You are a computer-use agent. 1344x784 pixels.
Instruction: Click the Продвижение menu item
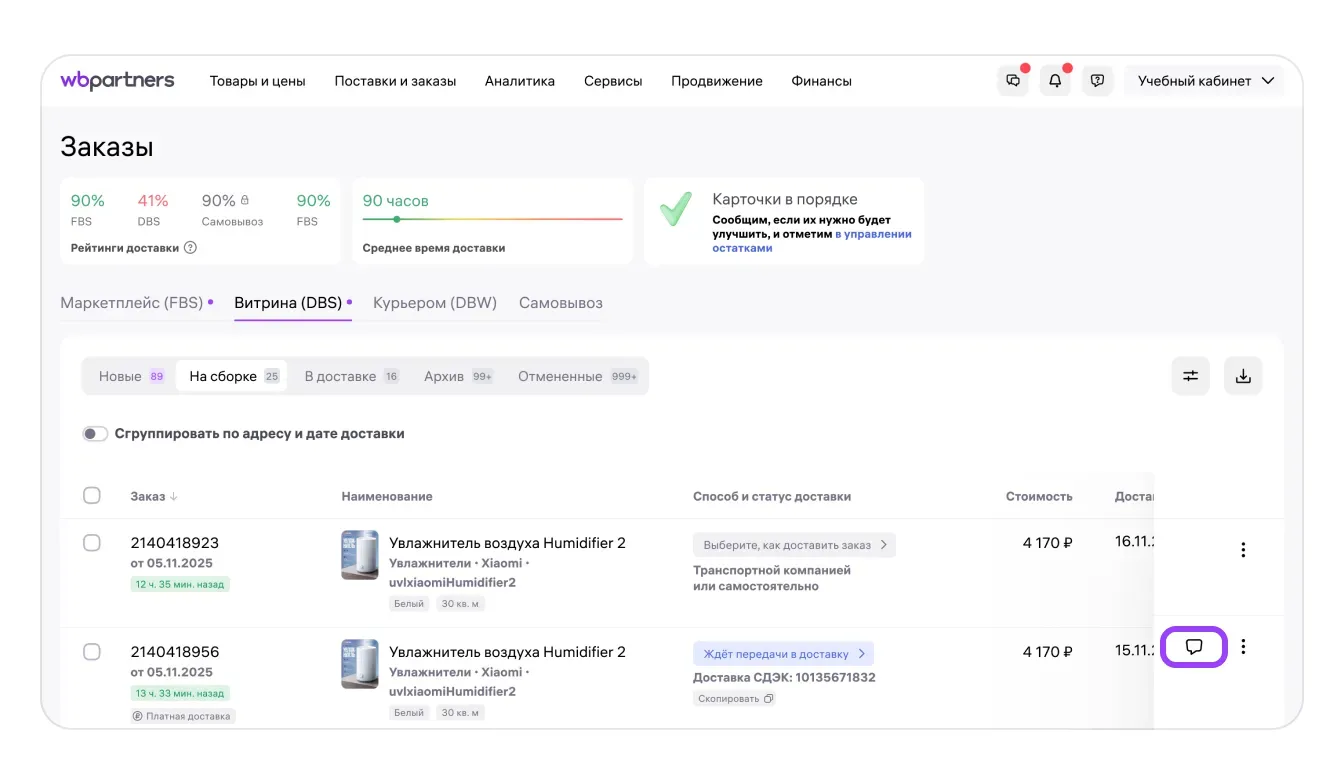pos(717,81)
